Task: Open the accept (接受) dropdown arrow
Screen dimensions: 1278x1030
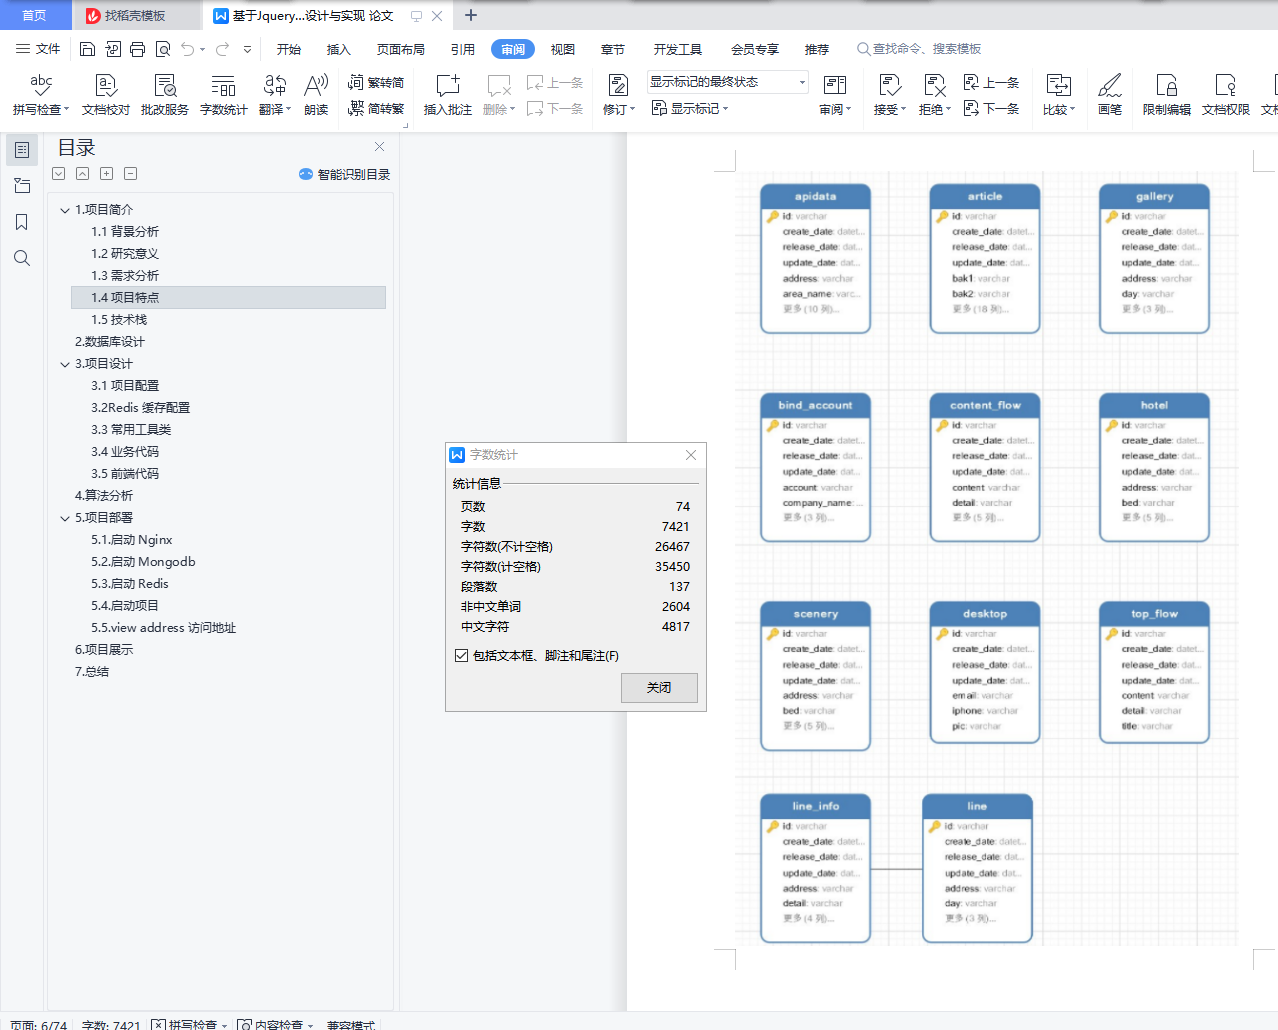Action: click(903, 110)
